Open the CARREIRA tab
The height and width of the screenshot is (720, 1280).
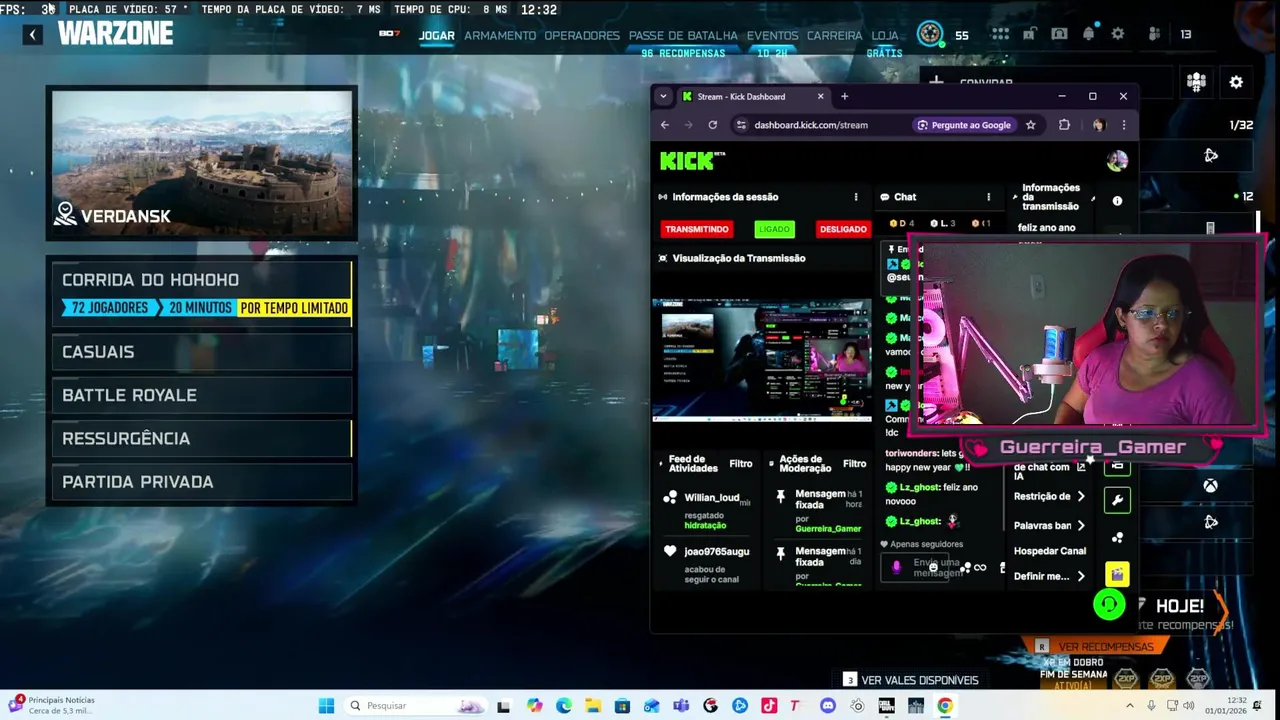[834, 35]
